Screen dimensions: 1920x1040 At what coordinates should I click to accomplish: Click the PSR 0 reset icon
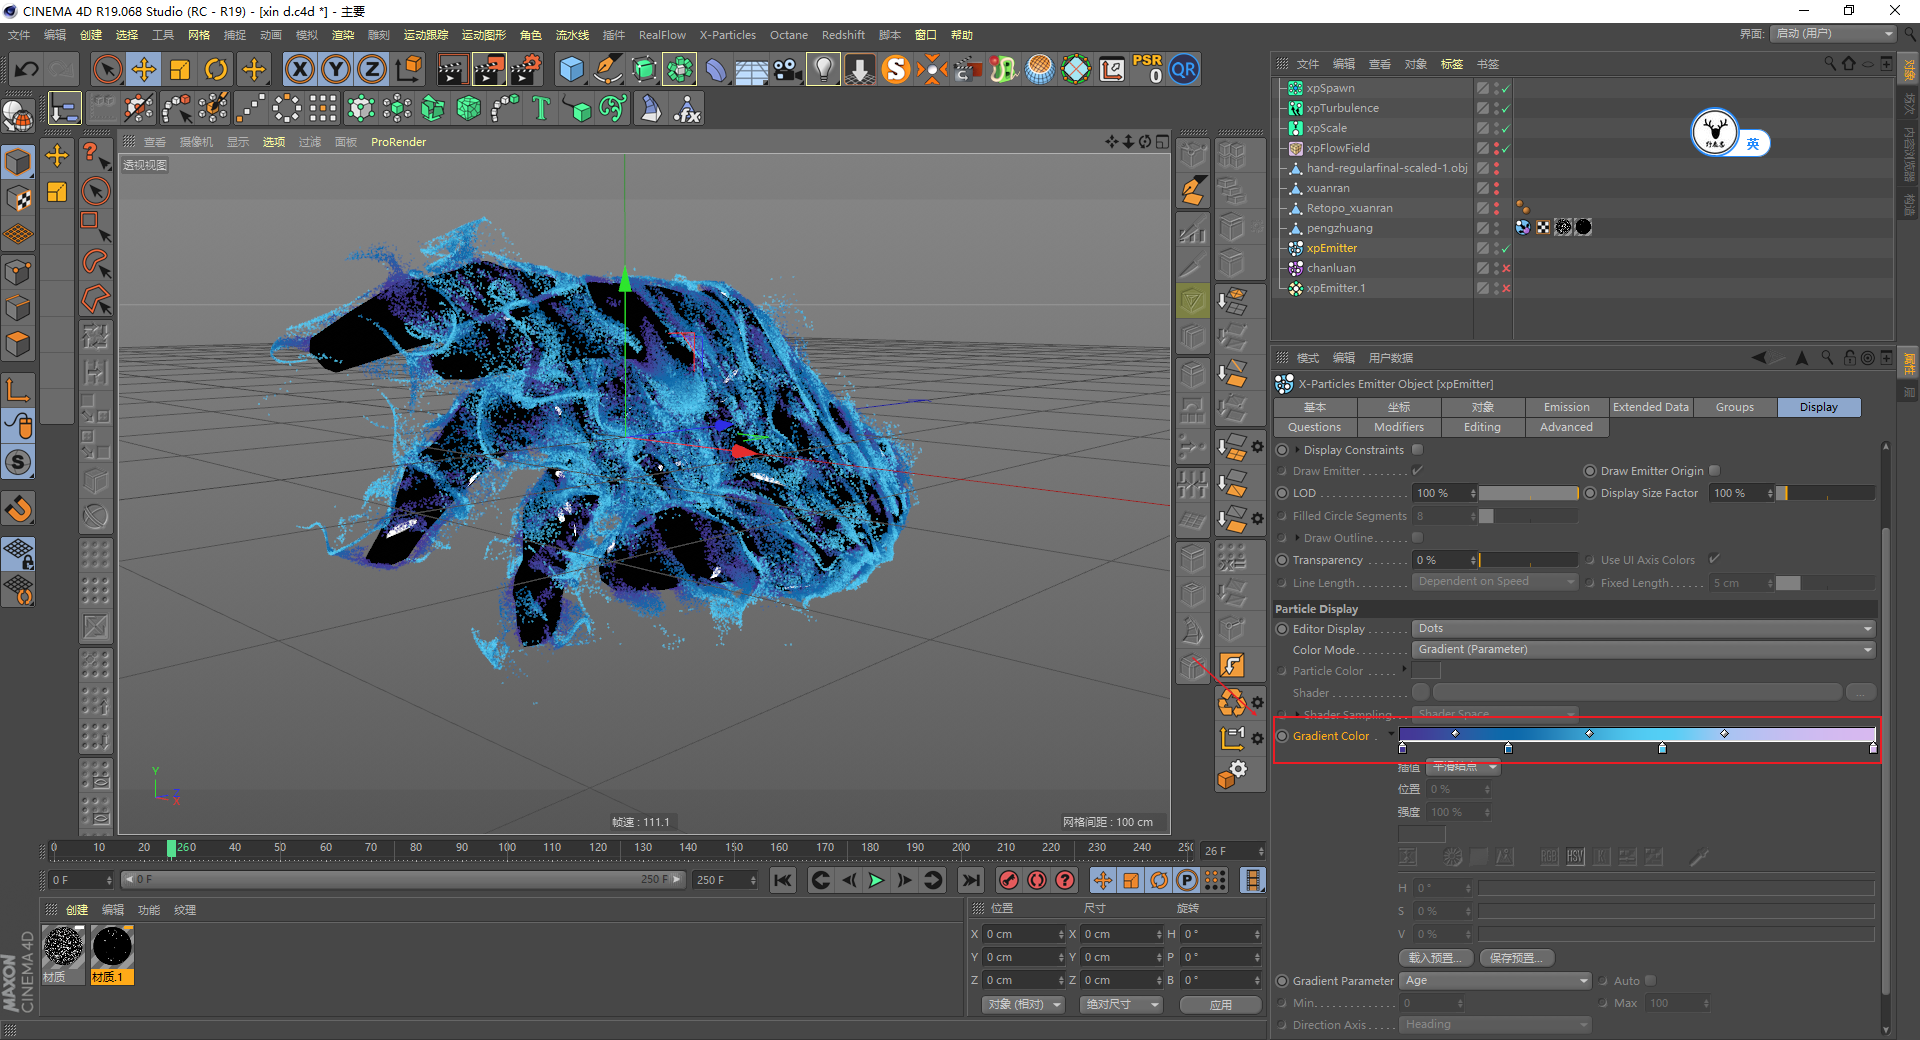click(x=1147, y=69)
